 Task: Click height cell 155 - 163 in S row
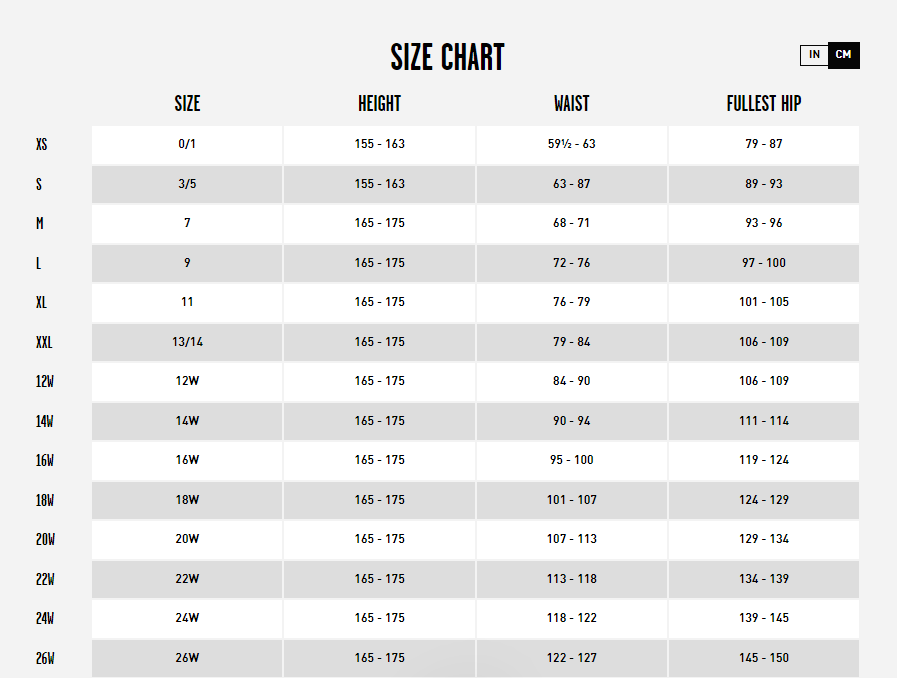tap(379, 184)
